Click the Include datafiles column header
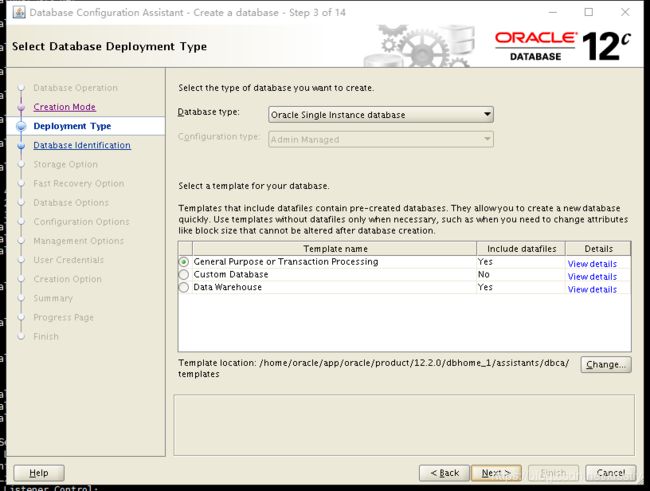This screenshot has width=650, height=491. [x=521, y=248]
